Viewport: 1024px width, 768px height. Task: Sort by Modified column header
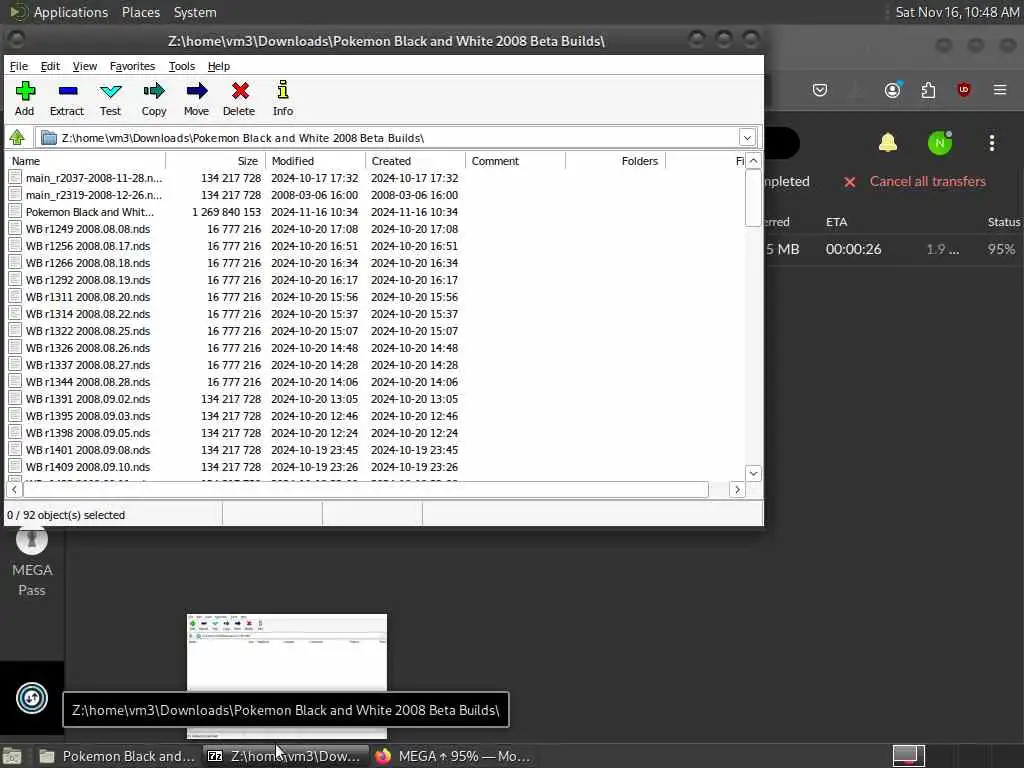315,161
